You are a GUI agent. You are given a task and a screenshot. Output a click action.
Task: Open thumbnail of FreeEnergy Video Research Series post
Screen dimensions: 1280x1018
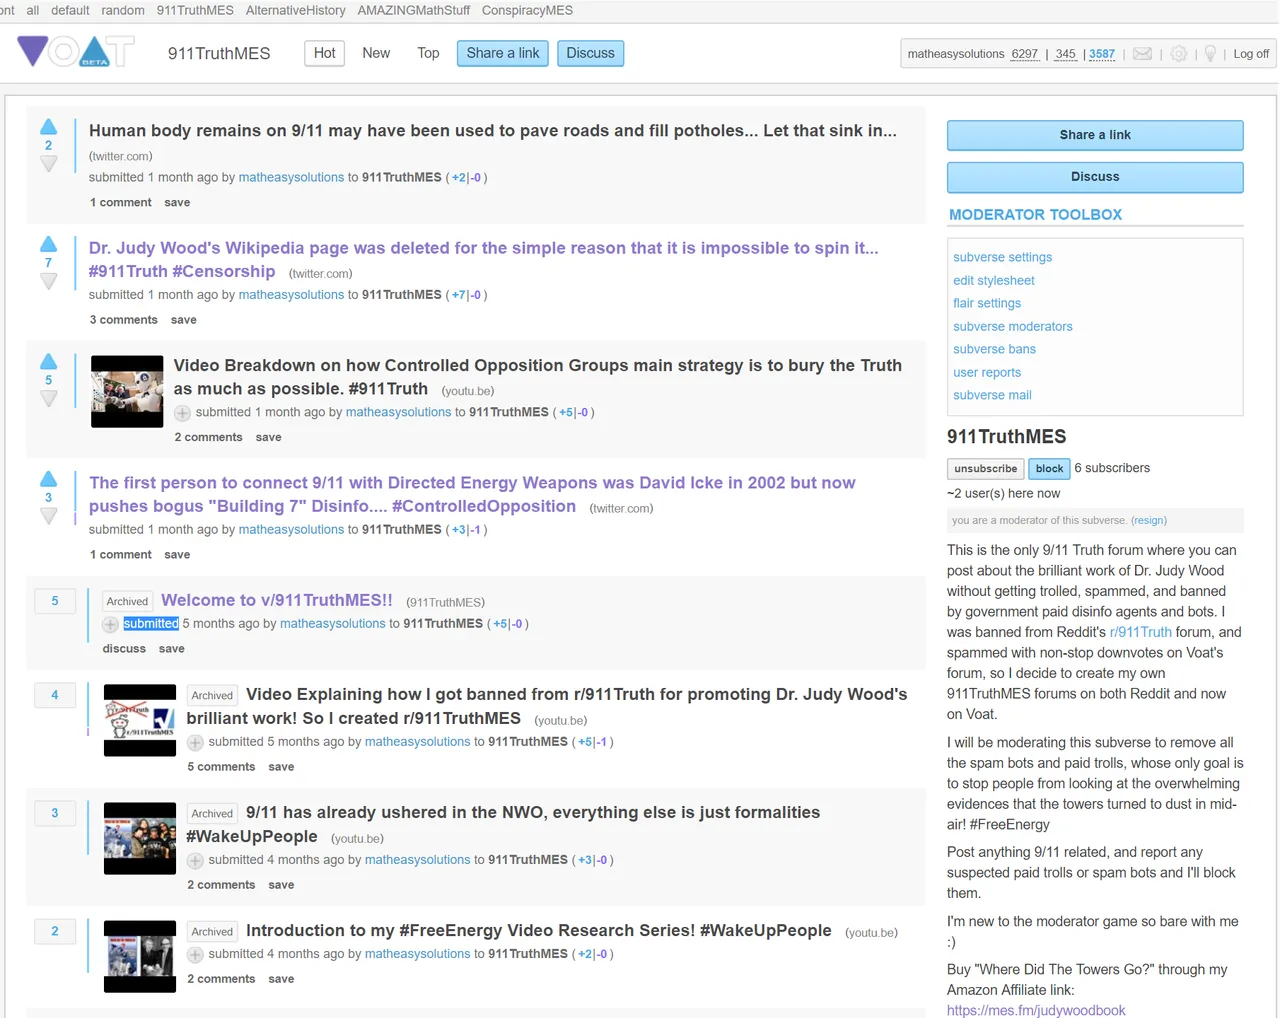(140, 957)
